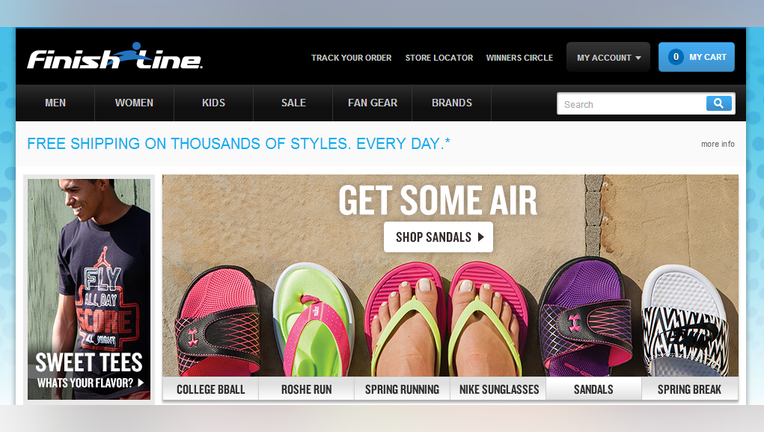Browse the Brands menu

452,103
